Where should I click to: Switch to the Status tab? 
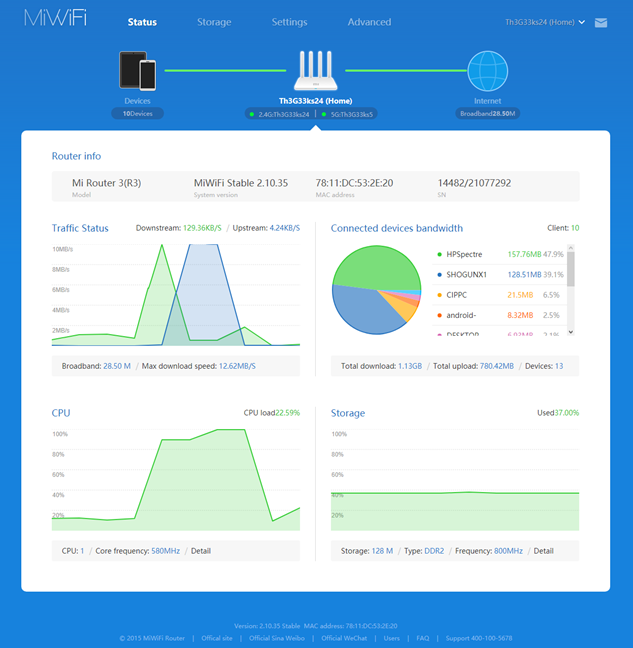tap(142, 22)
